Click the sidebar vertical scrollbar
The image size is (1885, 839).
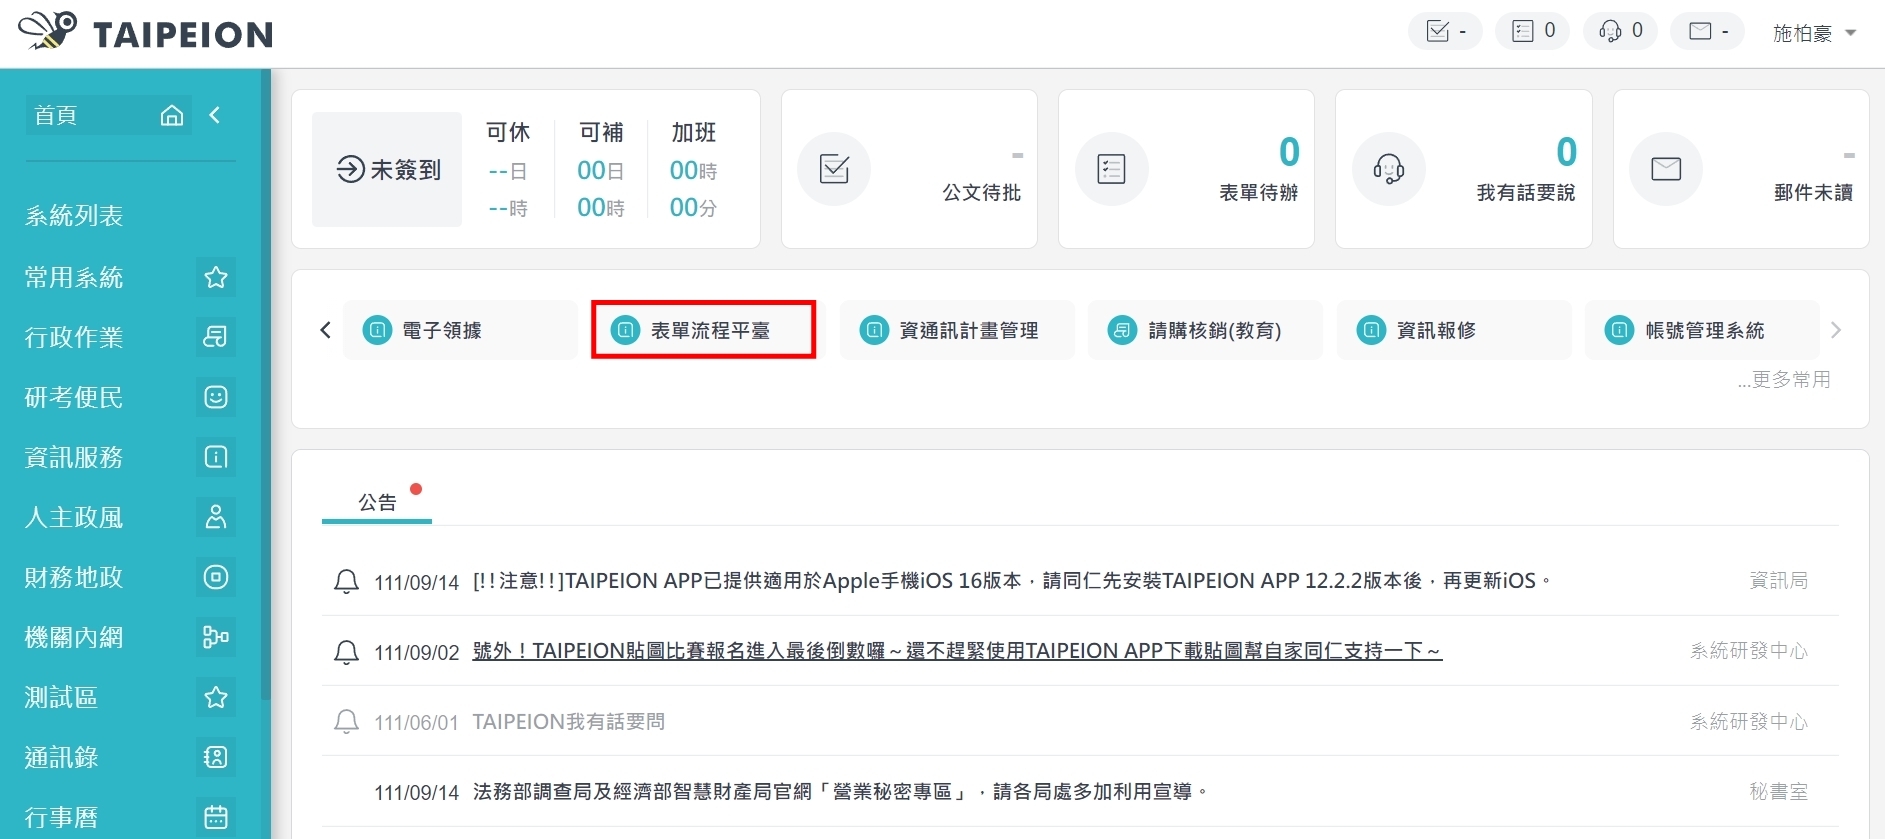[265, 385]
